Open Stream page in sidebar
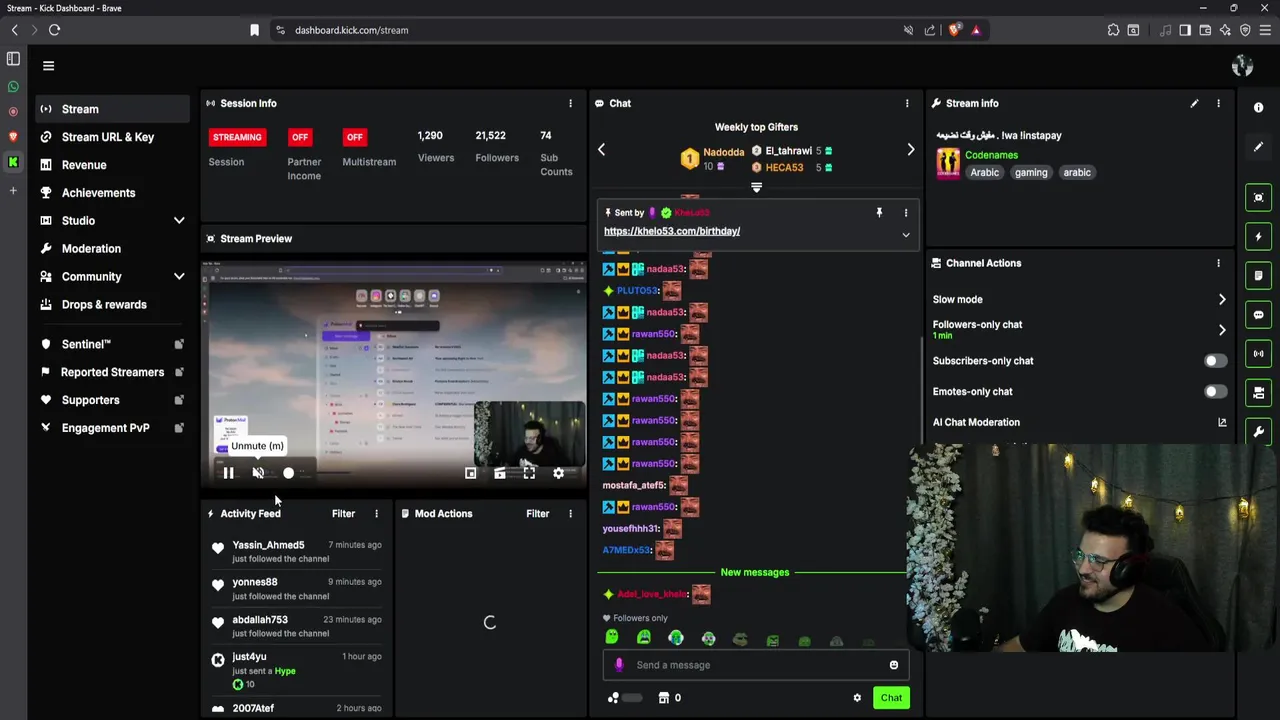This screenshot has width=1280, height=720. pyautogui.click(x=111, y=109)
